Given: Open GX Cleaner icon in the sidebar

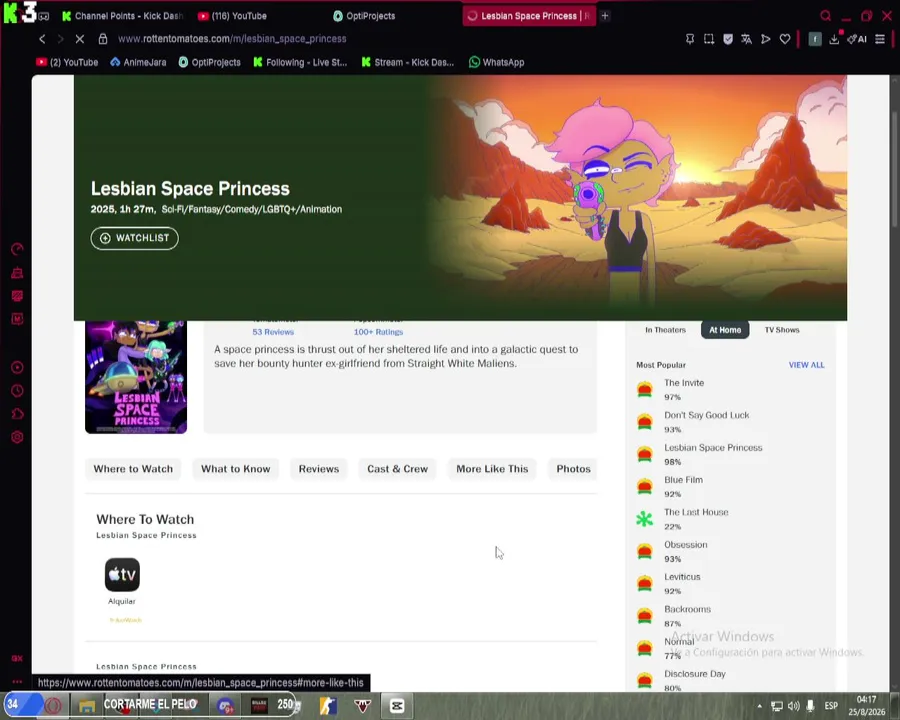Looking at the screenshot, I should 17,273.
